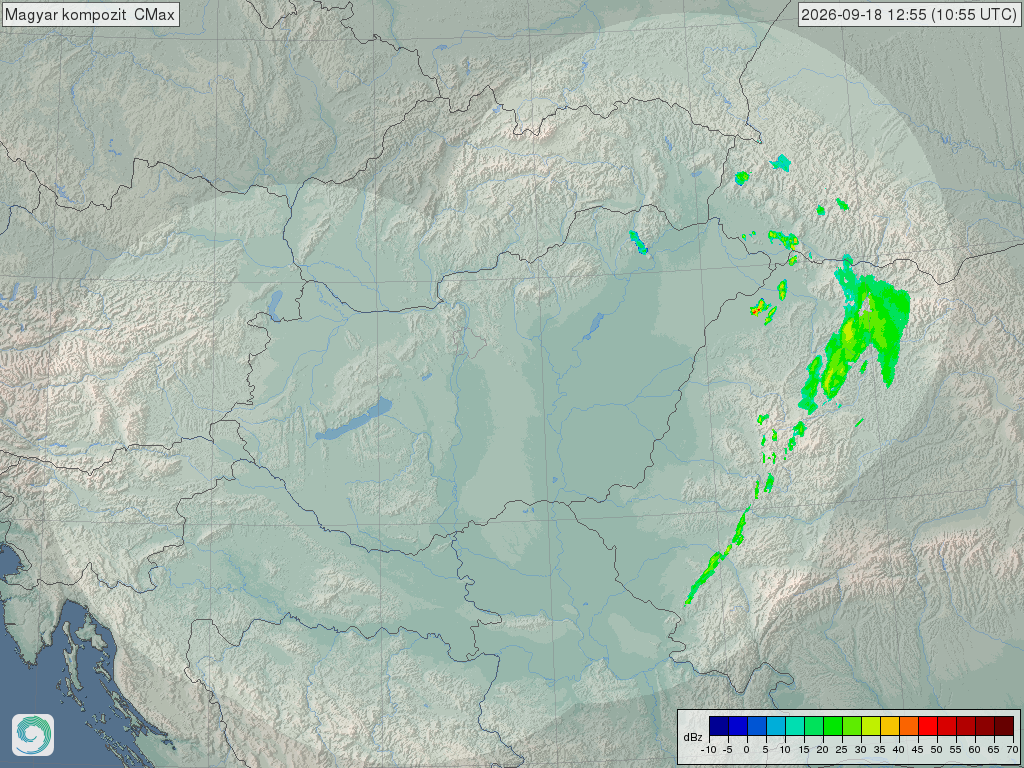Pick the cyan swatch at 10 dBz
This screenshot has width=1024, height=768.
795,726
